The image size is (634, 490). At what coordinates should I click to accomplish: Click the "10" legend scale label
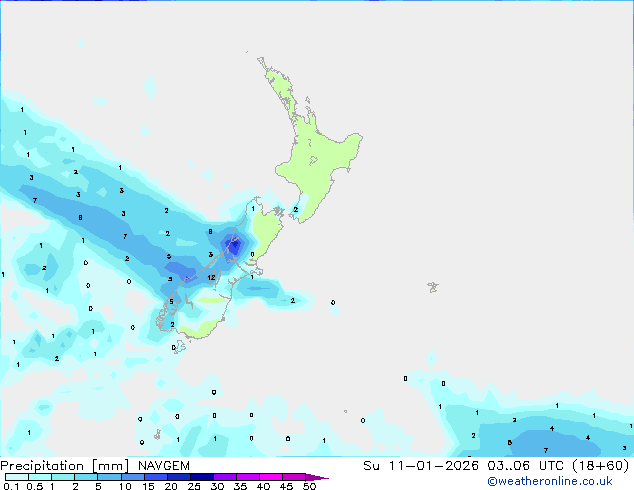(x=125, y=486)
